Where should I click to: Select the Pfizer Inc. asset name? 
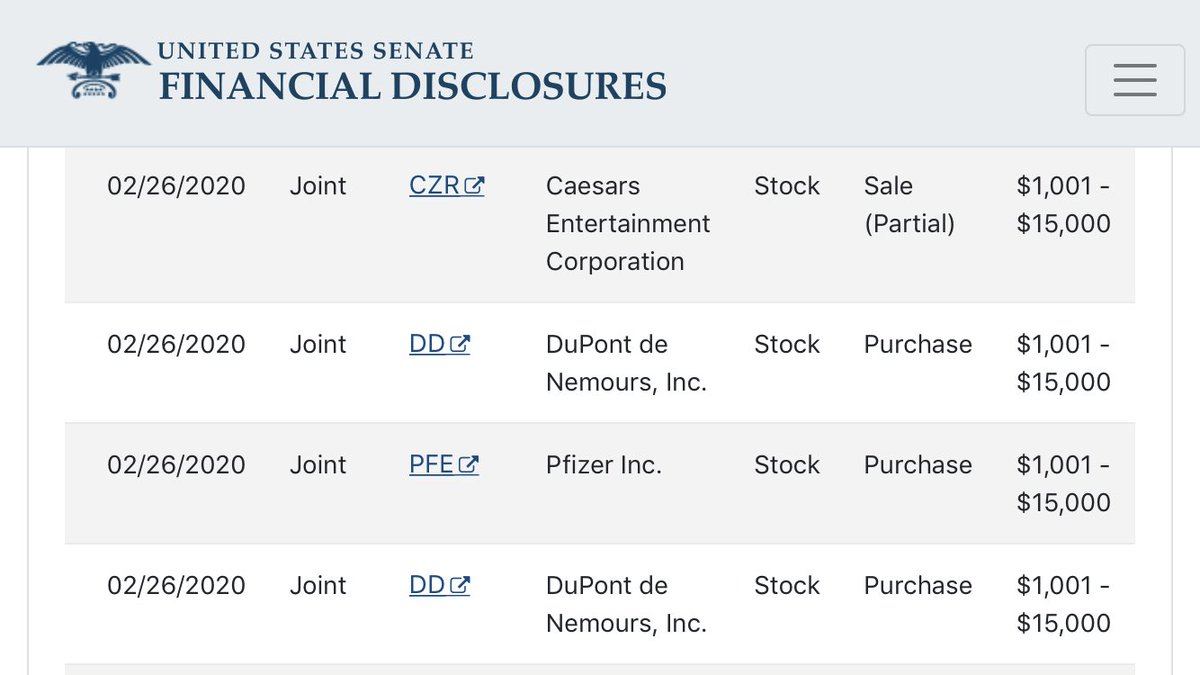604,465
